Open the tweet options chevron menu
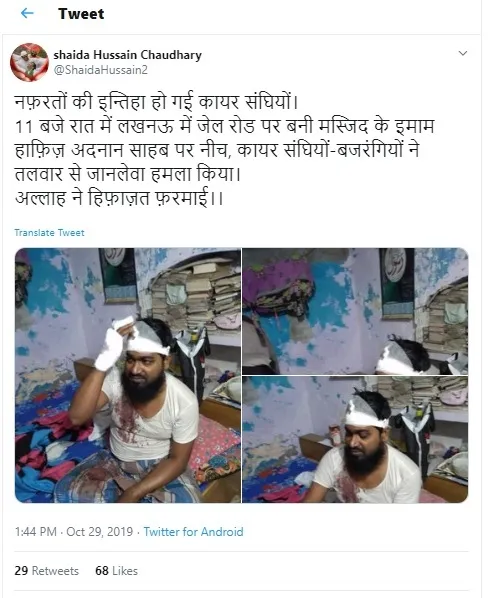This screenshot has width=491, height=598. (463, 53)
